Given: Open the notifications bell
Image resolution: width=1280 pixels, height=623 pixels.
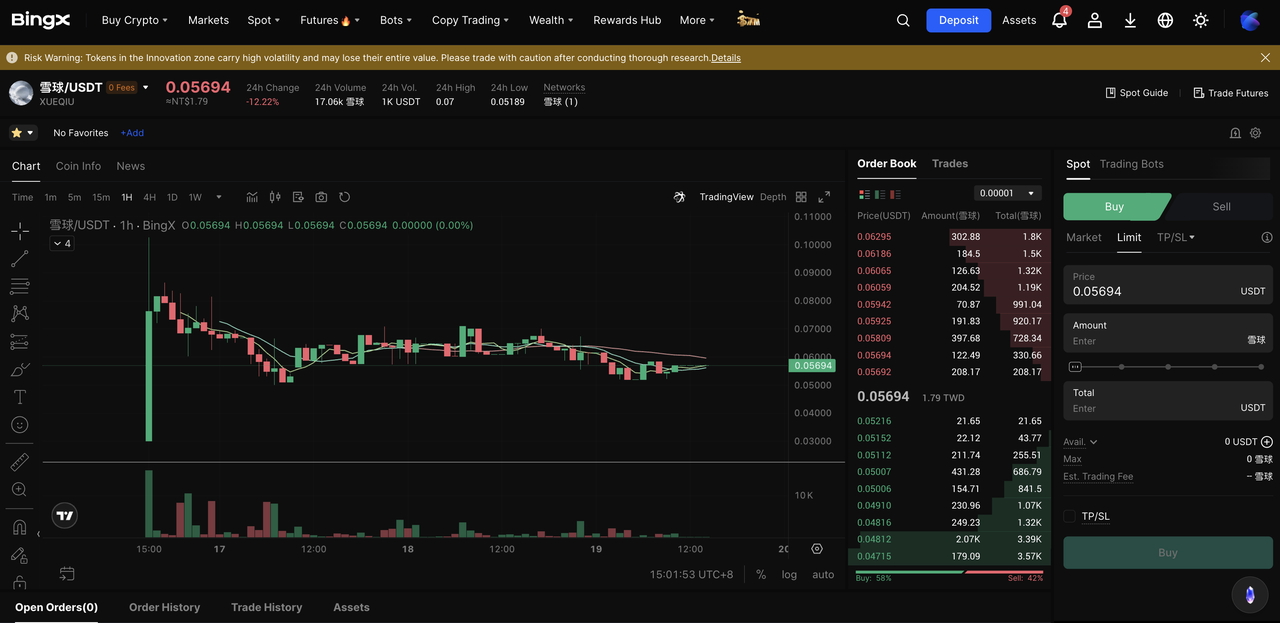Looking at the screenshot, I should [x=1059, y=20].
